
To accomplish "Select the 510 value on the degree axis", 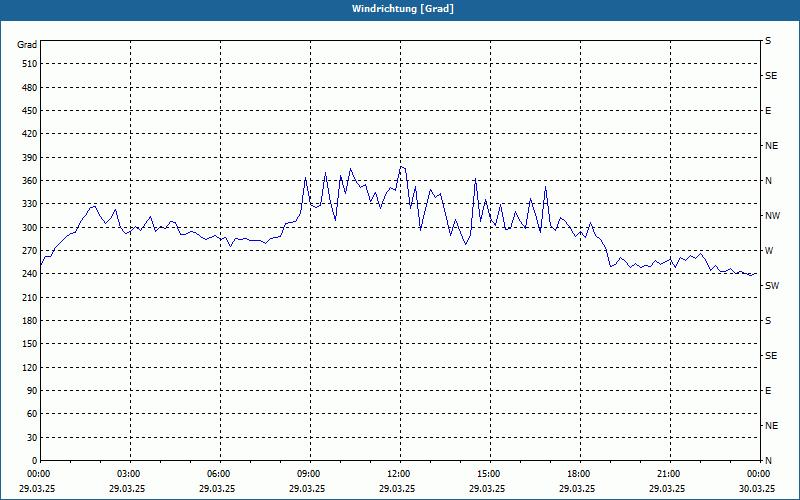I will (x=30, y=64).
